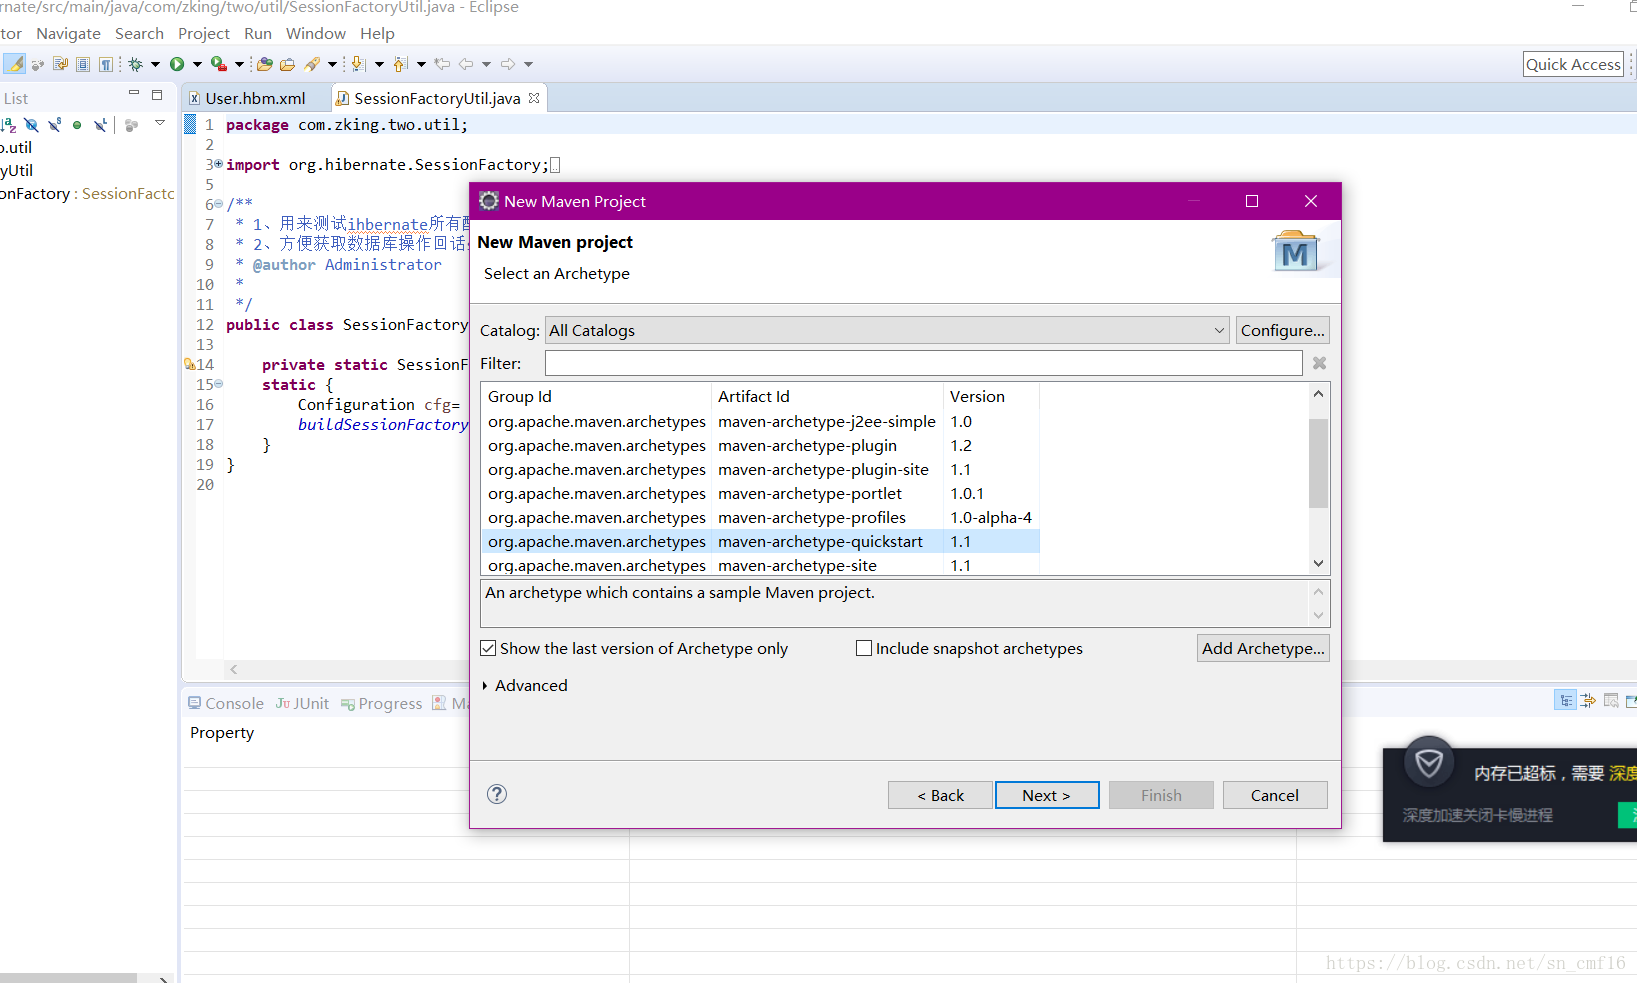The height and width of the screenshot is (983, 1637).
Task: Select the maven-archetype-quickstart row
Action: pos(760,541)
